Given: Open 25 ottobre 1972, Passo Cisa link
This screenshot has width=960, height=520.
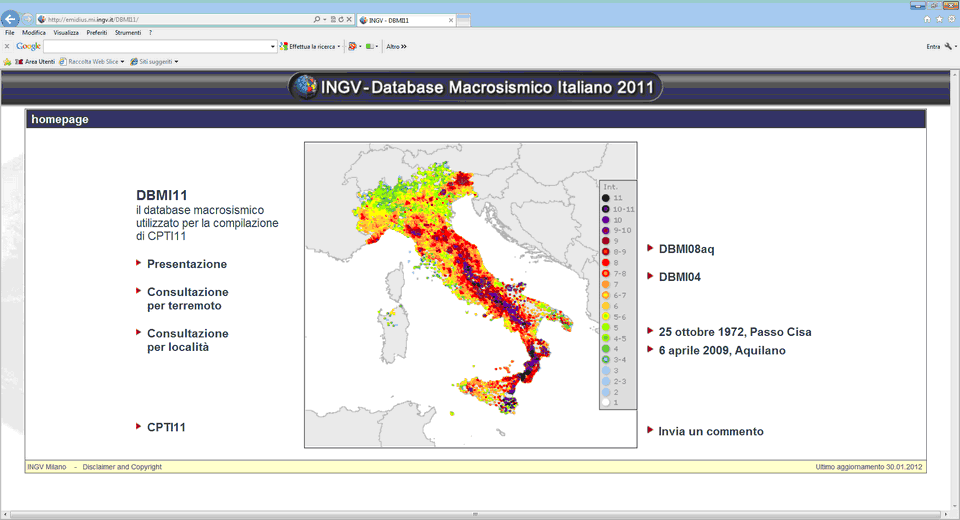Looking at the screenshot, I should pyautogui.click(x=735, y=332).
